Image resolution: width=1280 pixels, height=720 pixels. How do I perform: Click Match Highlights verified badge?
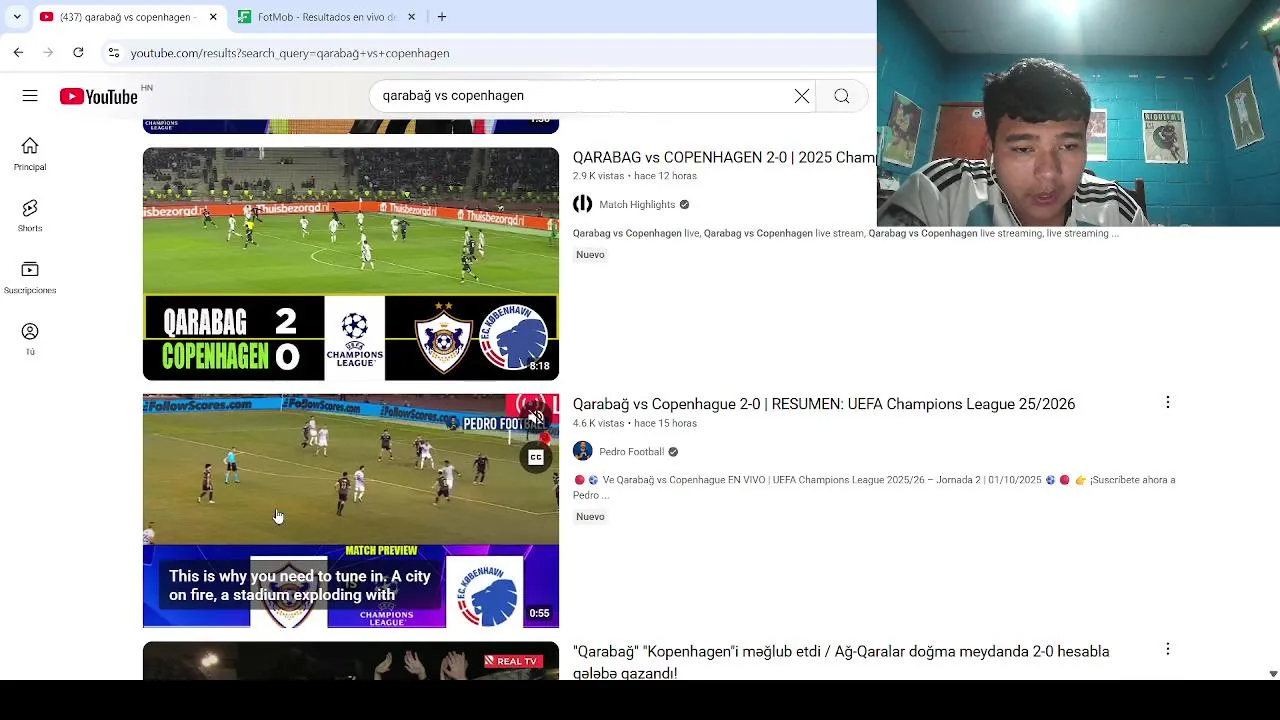pyautogui.click(x=684, y=204)
